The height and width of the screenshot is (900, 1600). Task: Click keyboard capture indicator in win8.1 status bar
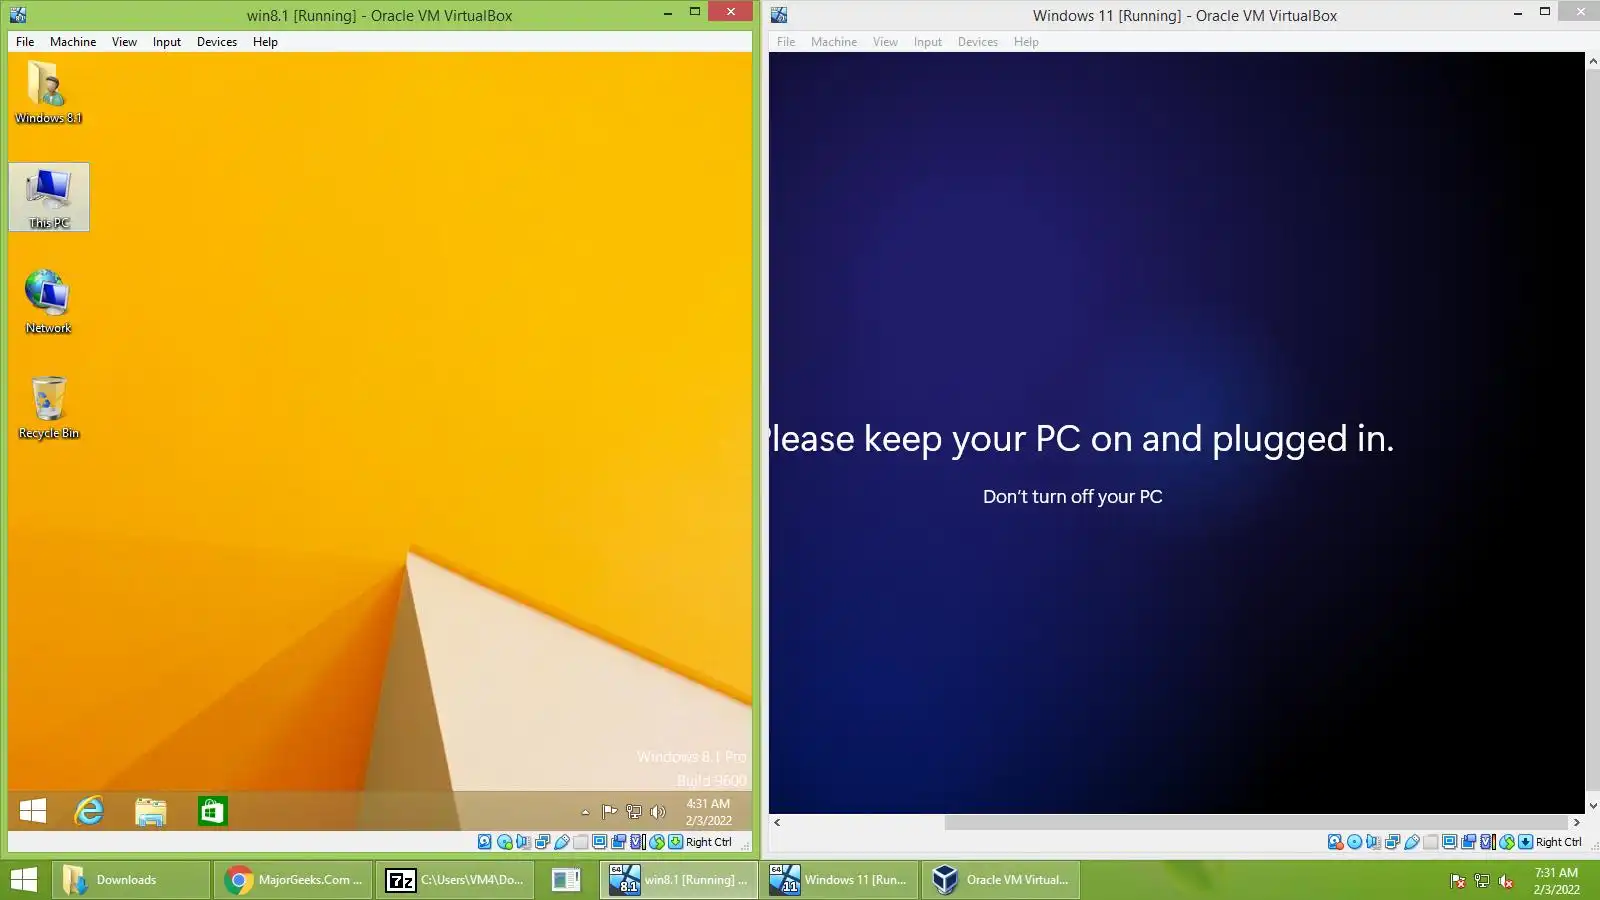[x=676, y=842]
